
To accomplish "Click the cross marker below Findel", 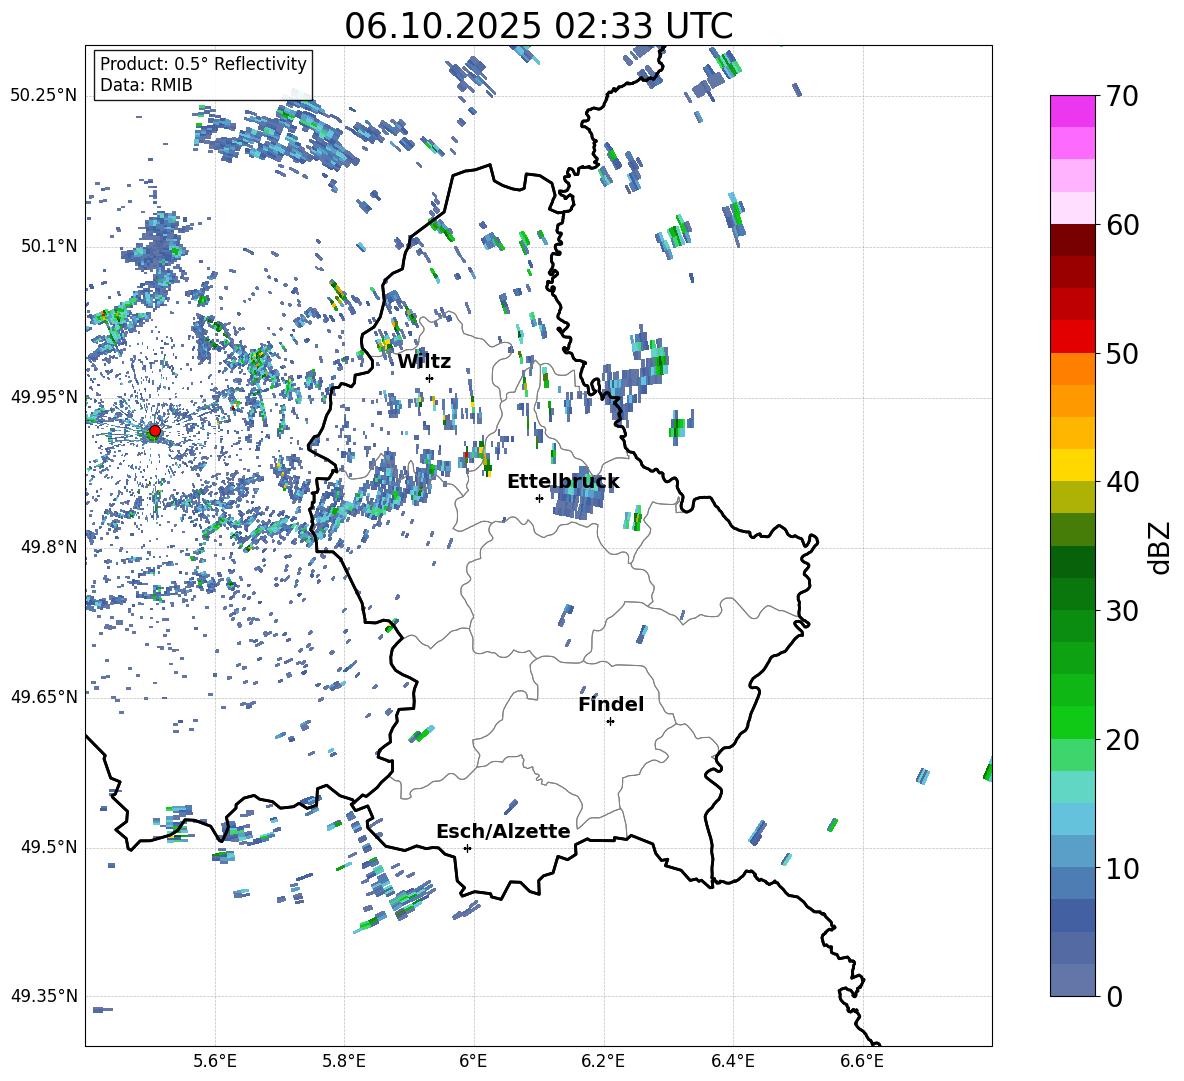I will tap(610, 721).
